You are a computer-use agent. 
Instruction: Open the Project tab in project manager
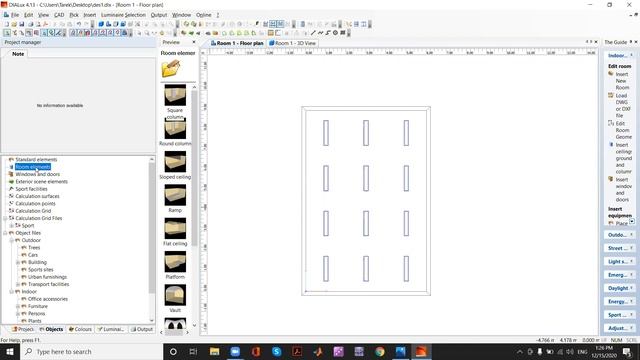click(x=23, y=329)
